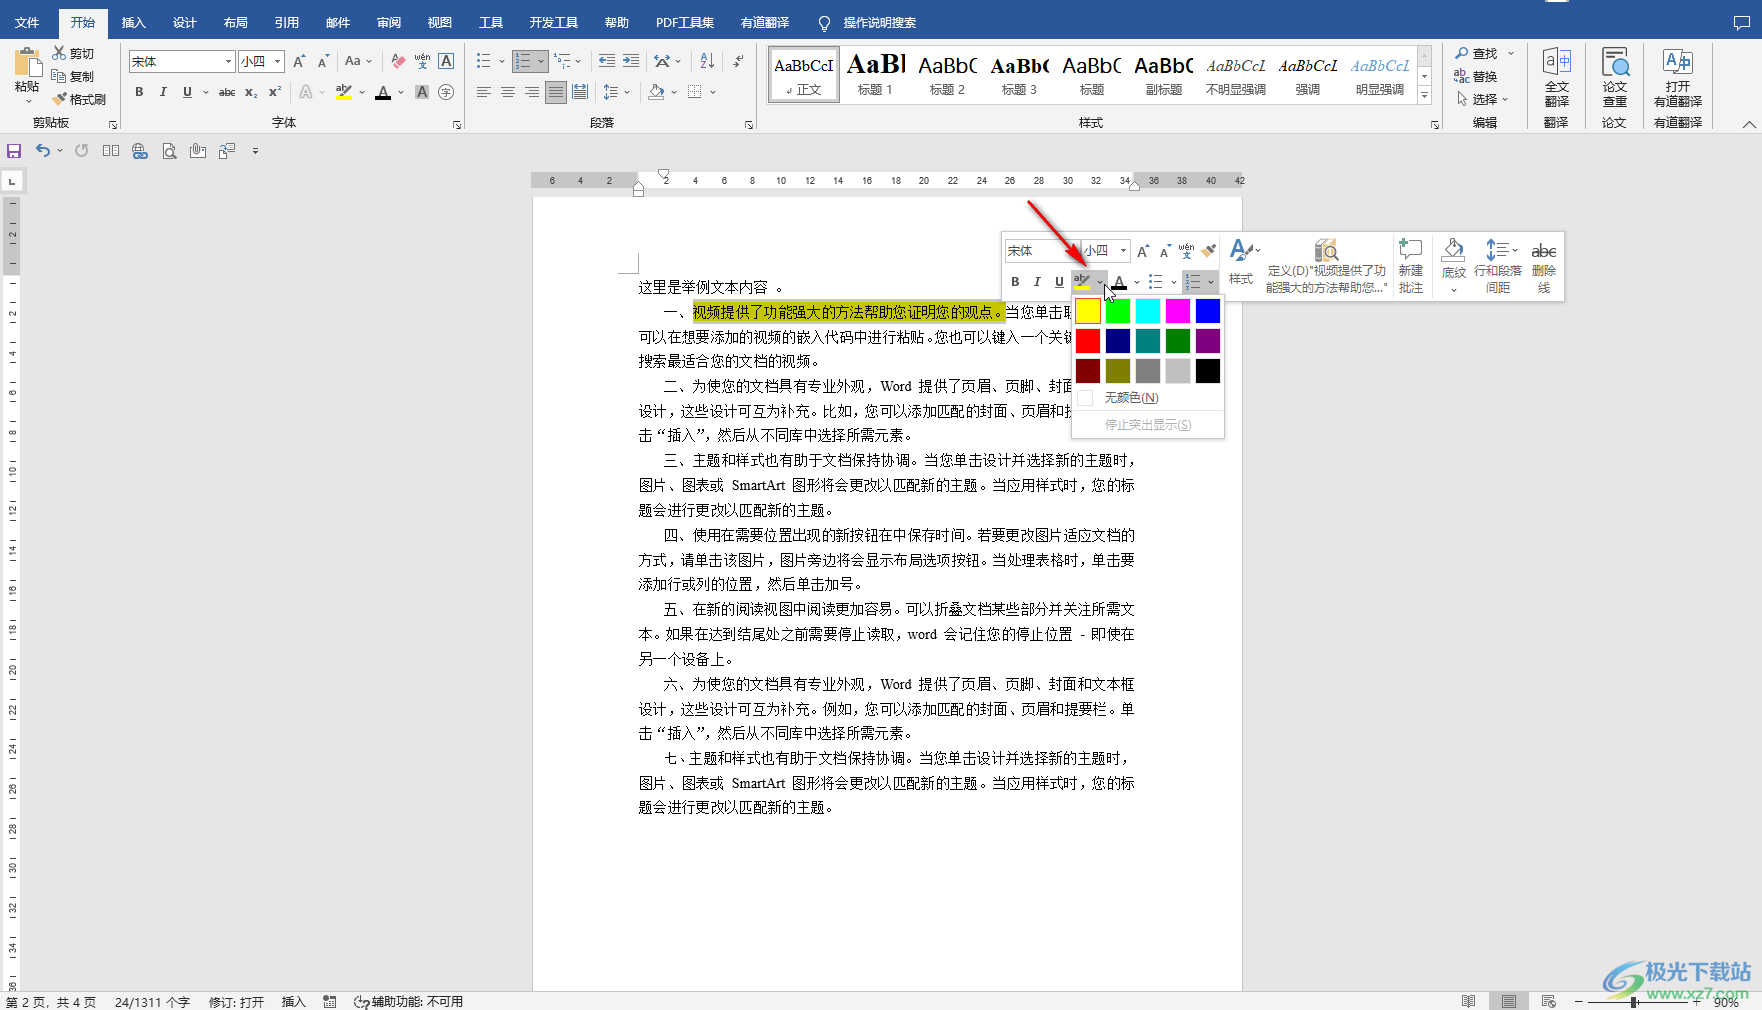The height and width of the screenshot is (1010, 1762).
Task: Toggle Bold in the floating mini toolbar
Action: (1015, 282)
